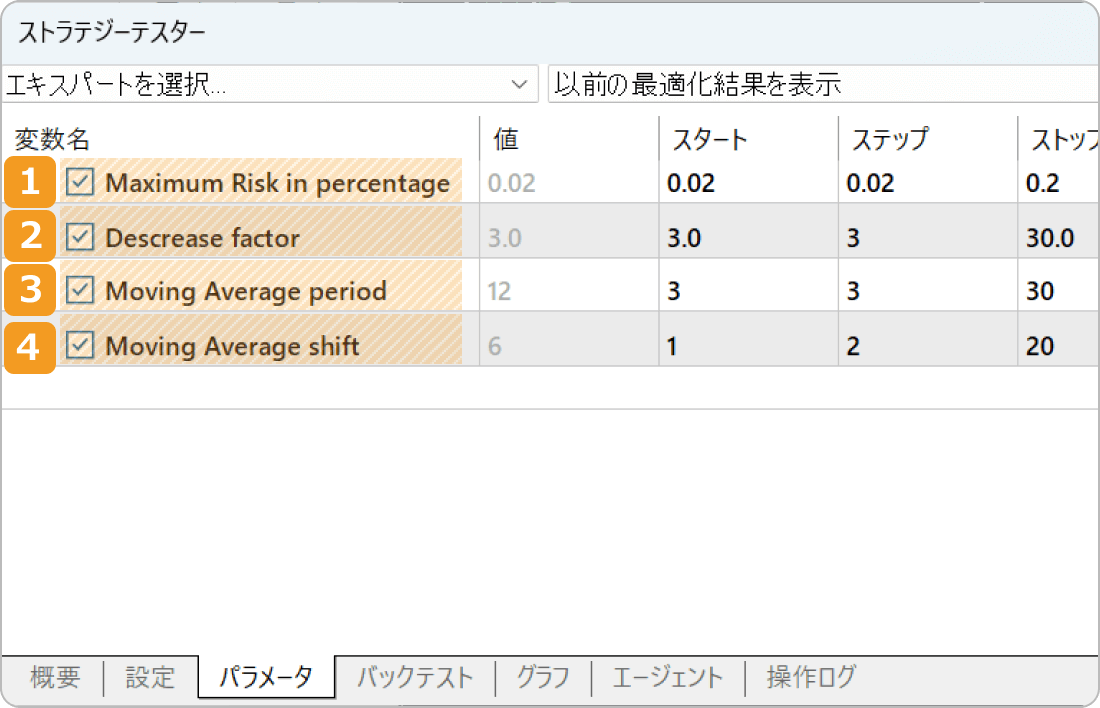Open the エージェント tab
The width and height of the screenshot is (1100, 708).
[x=667, y=677]
